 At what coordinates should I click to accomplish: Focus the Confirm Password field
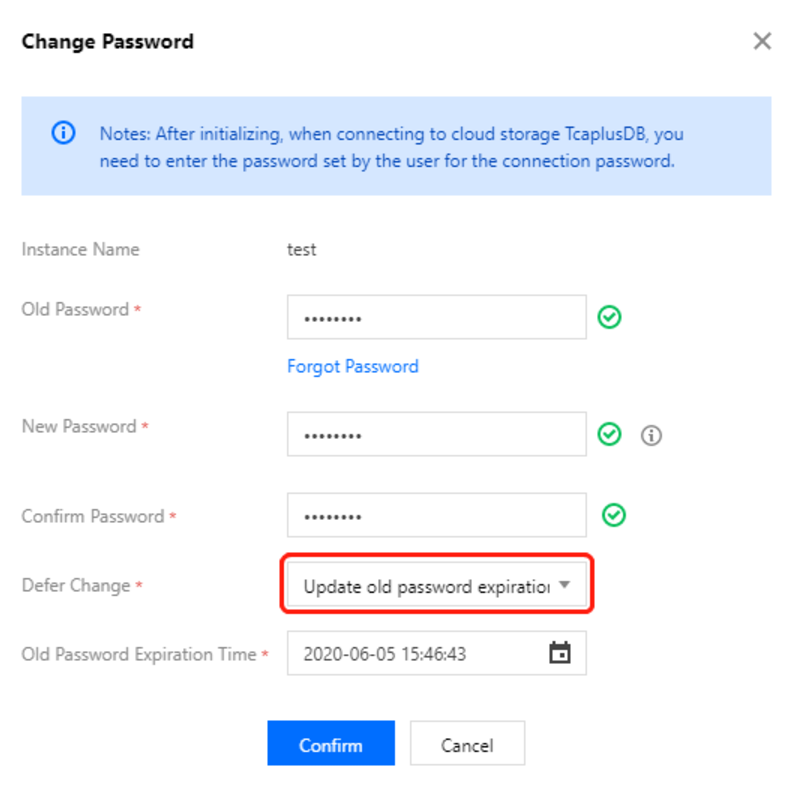point(436,516)
